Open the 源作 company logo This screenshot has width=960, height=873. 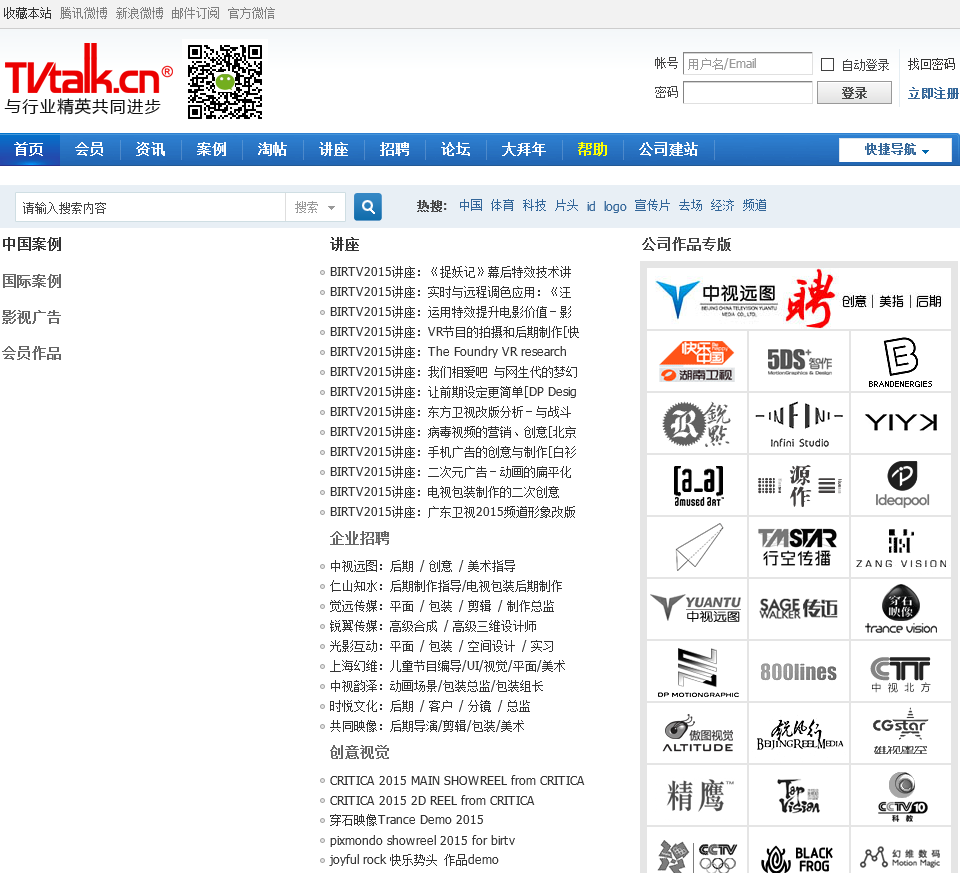pos(799,485)
